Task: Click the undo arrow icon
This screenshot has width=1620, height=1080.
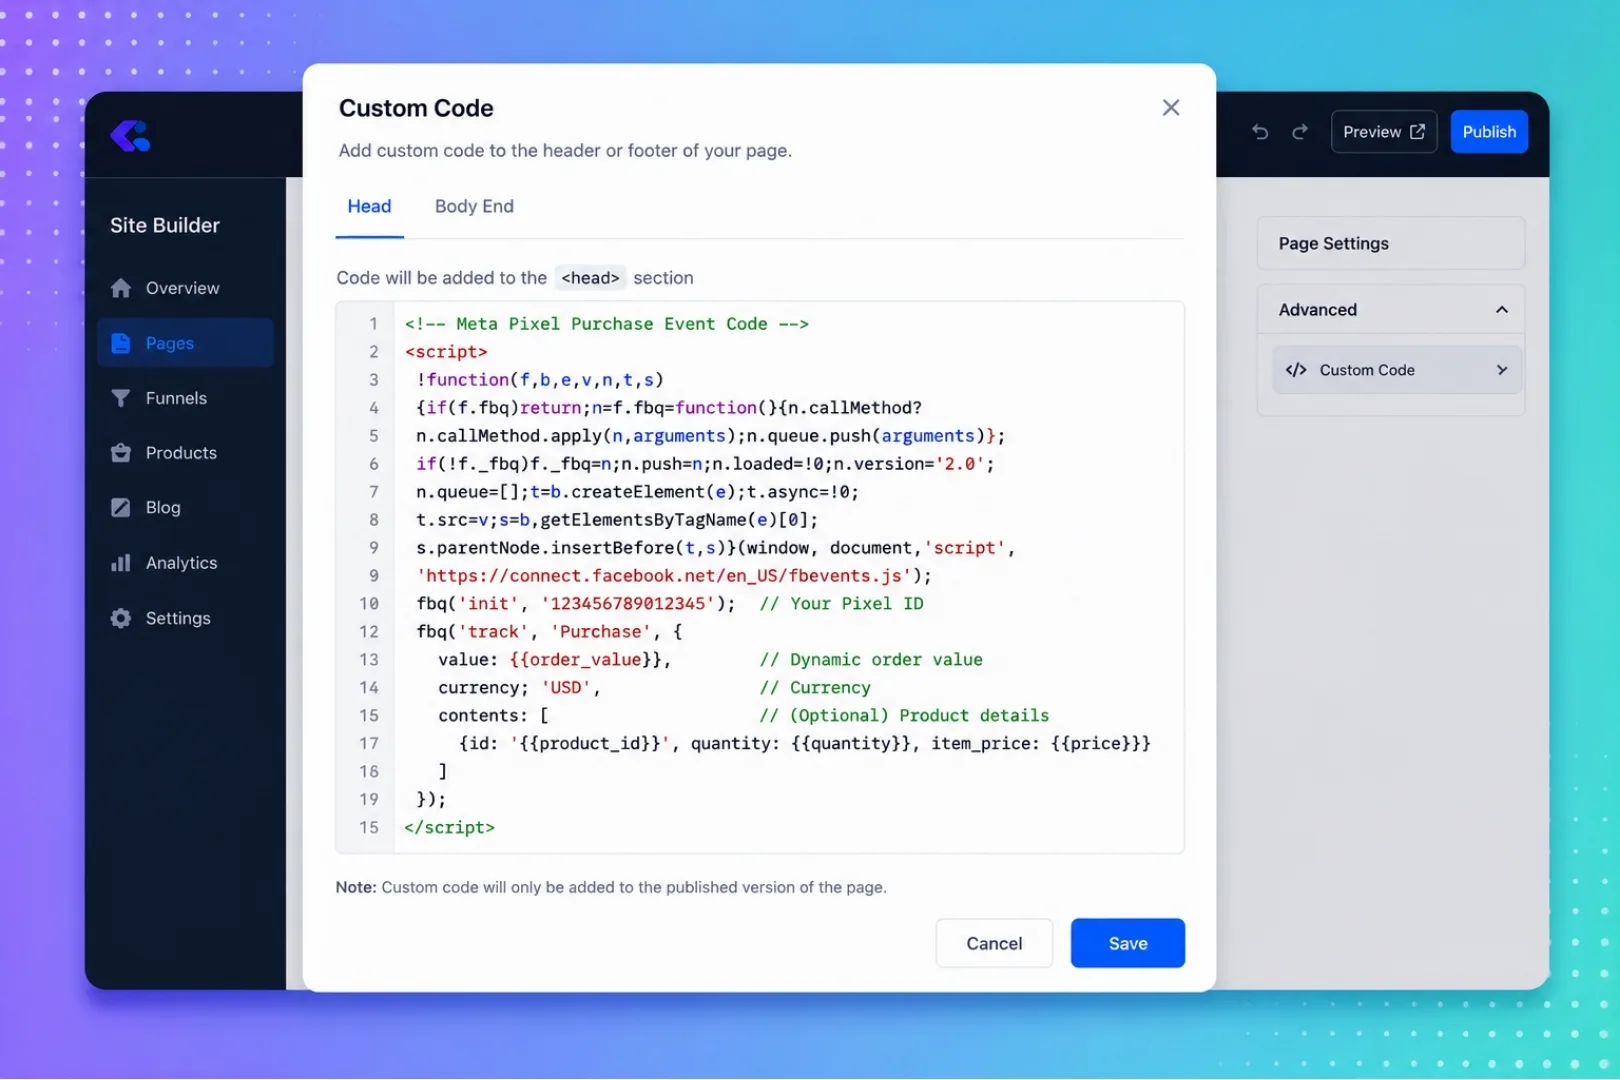Action: 1260,132
